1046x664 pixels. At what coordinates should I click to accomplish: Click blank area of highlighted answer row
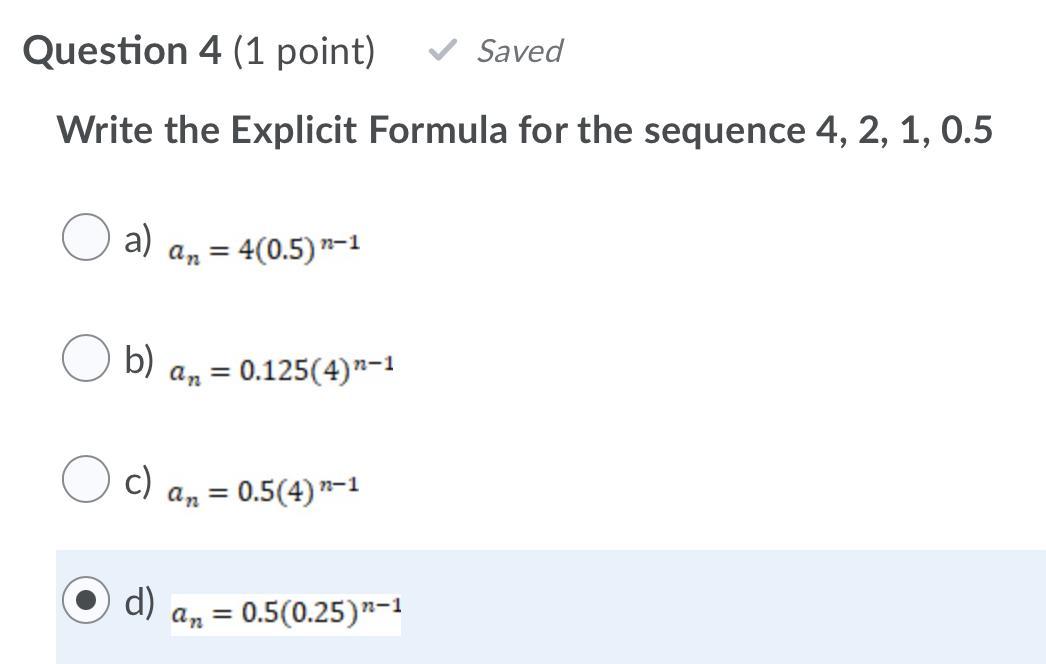(720, 603)
